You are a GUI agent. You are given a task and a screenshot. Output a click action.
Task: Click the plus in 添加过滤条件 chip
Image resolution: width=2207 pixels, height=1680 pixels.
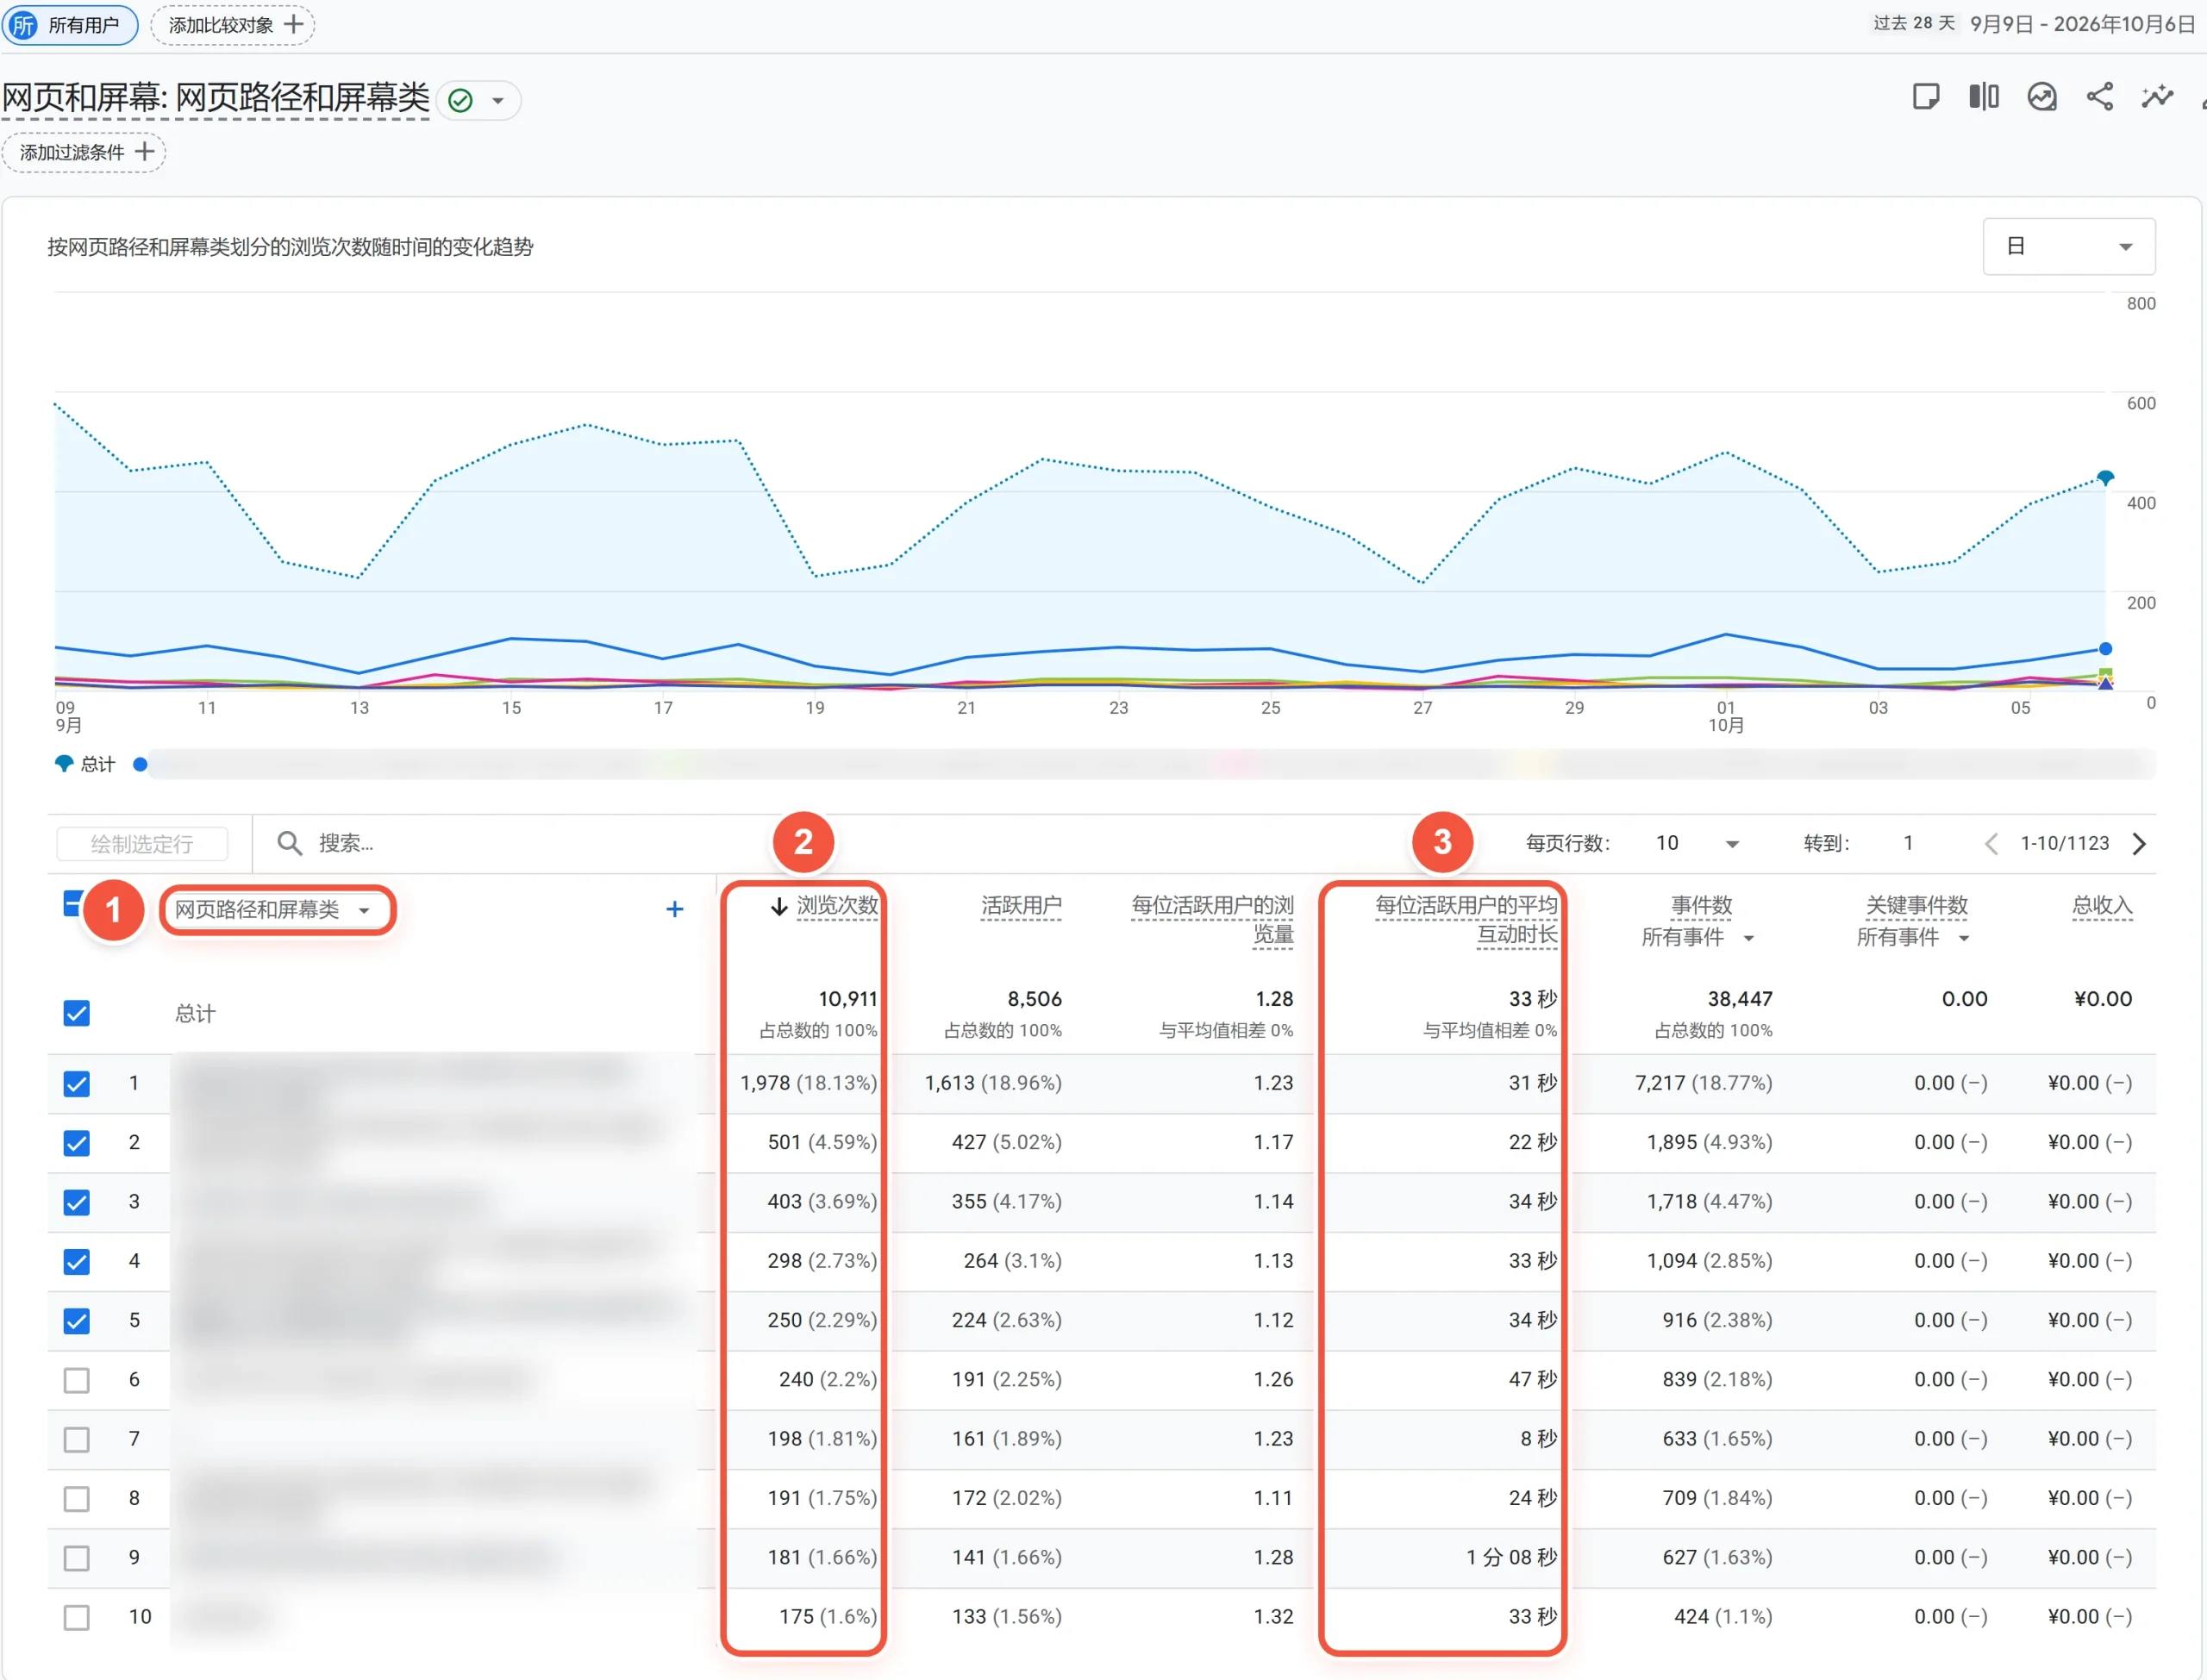point(144,152)
